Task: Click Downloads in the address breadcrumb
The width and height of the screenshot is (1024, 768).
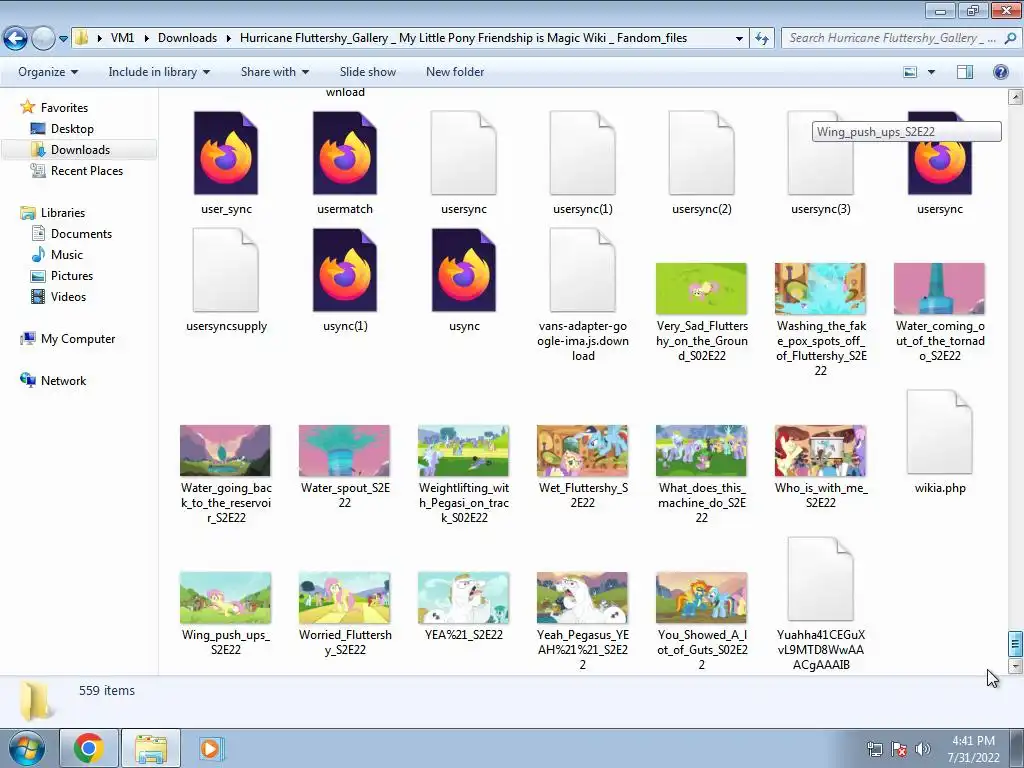Action: tap(187, 38)
